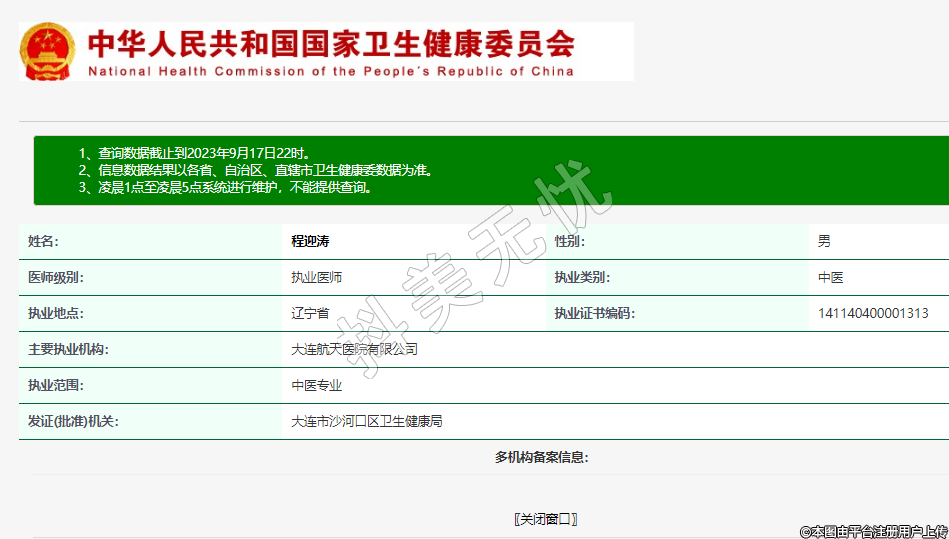949x539 pixels.
Task: Click the 中医 practice category value
Action: (830, 277)
